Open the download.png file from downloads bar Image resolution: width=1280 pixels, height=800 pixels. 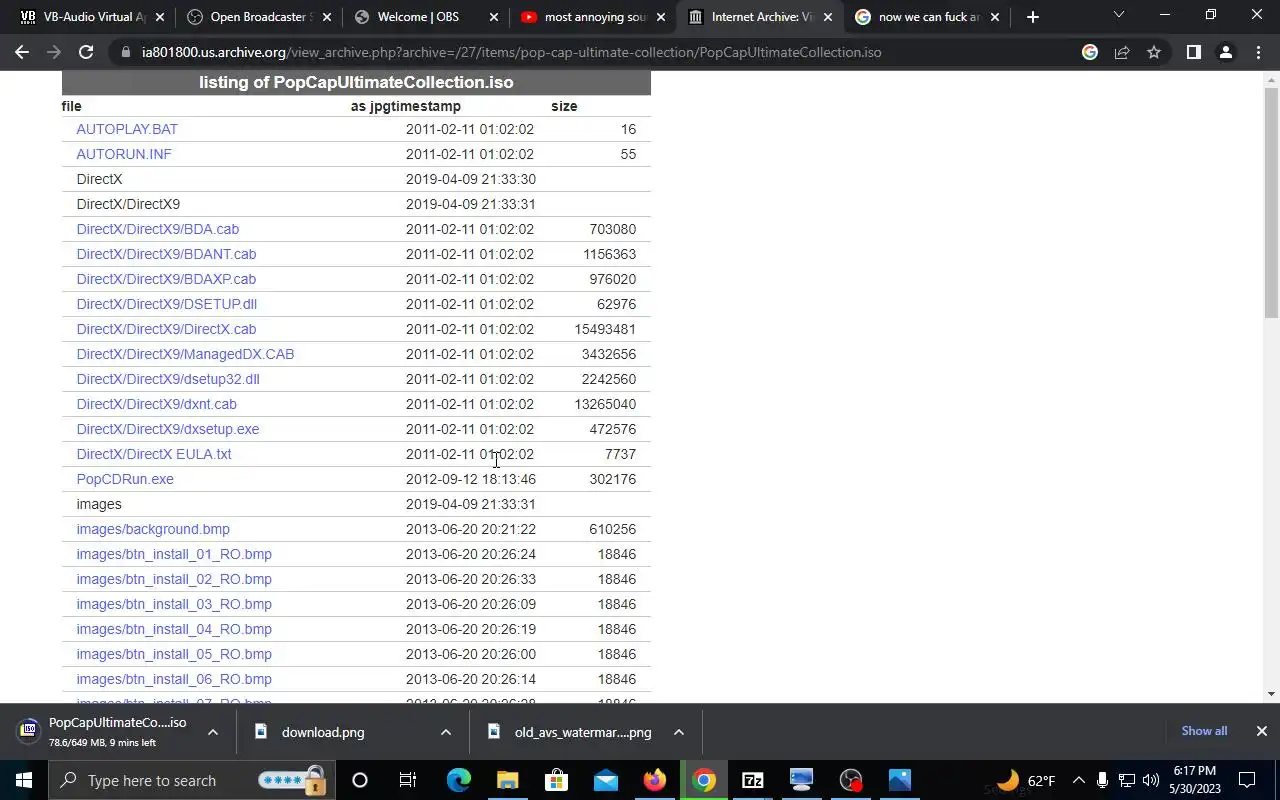[323, 732]
